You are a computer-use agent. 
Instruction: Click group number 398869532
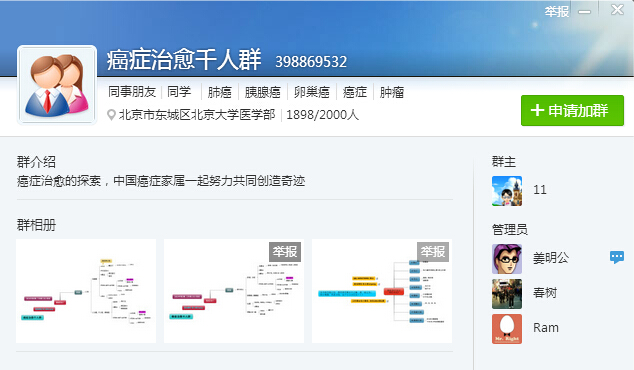(311, 62)
